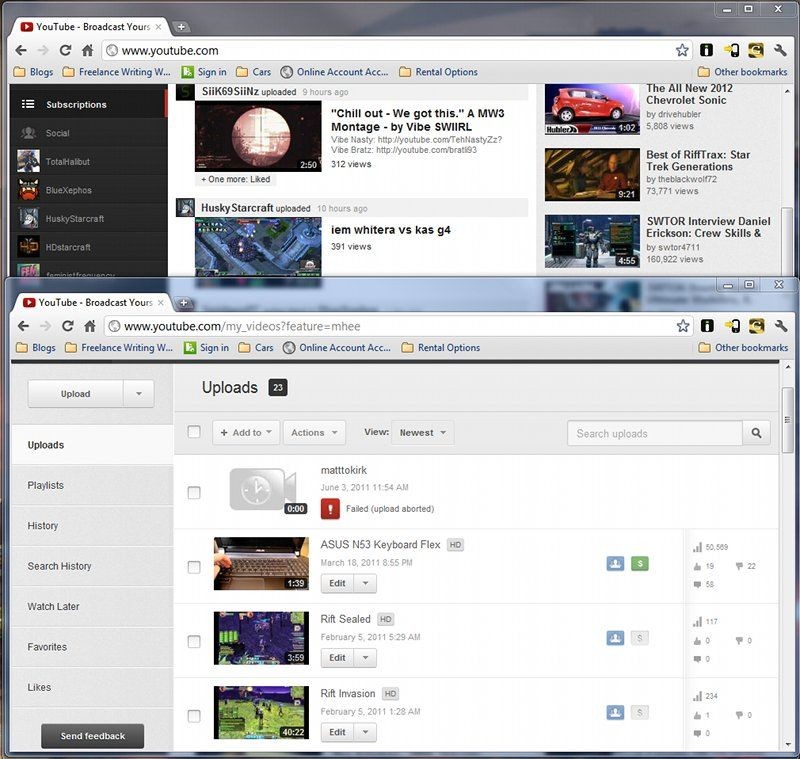Screen dimensions: 800x759
Task: Open wrench menu in my_videos window
Action: click(x=781, y=326)
